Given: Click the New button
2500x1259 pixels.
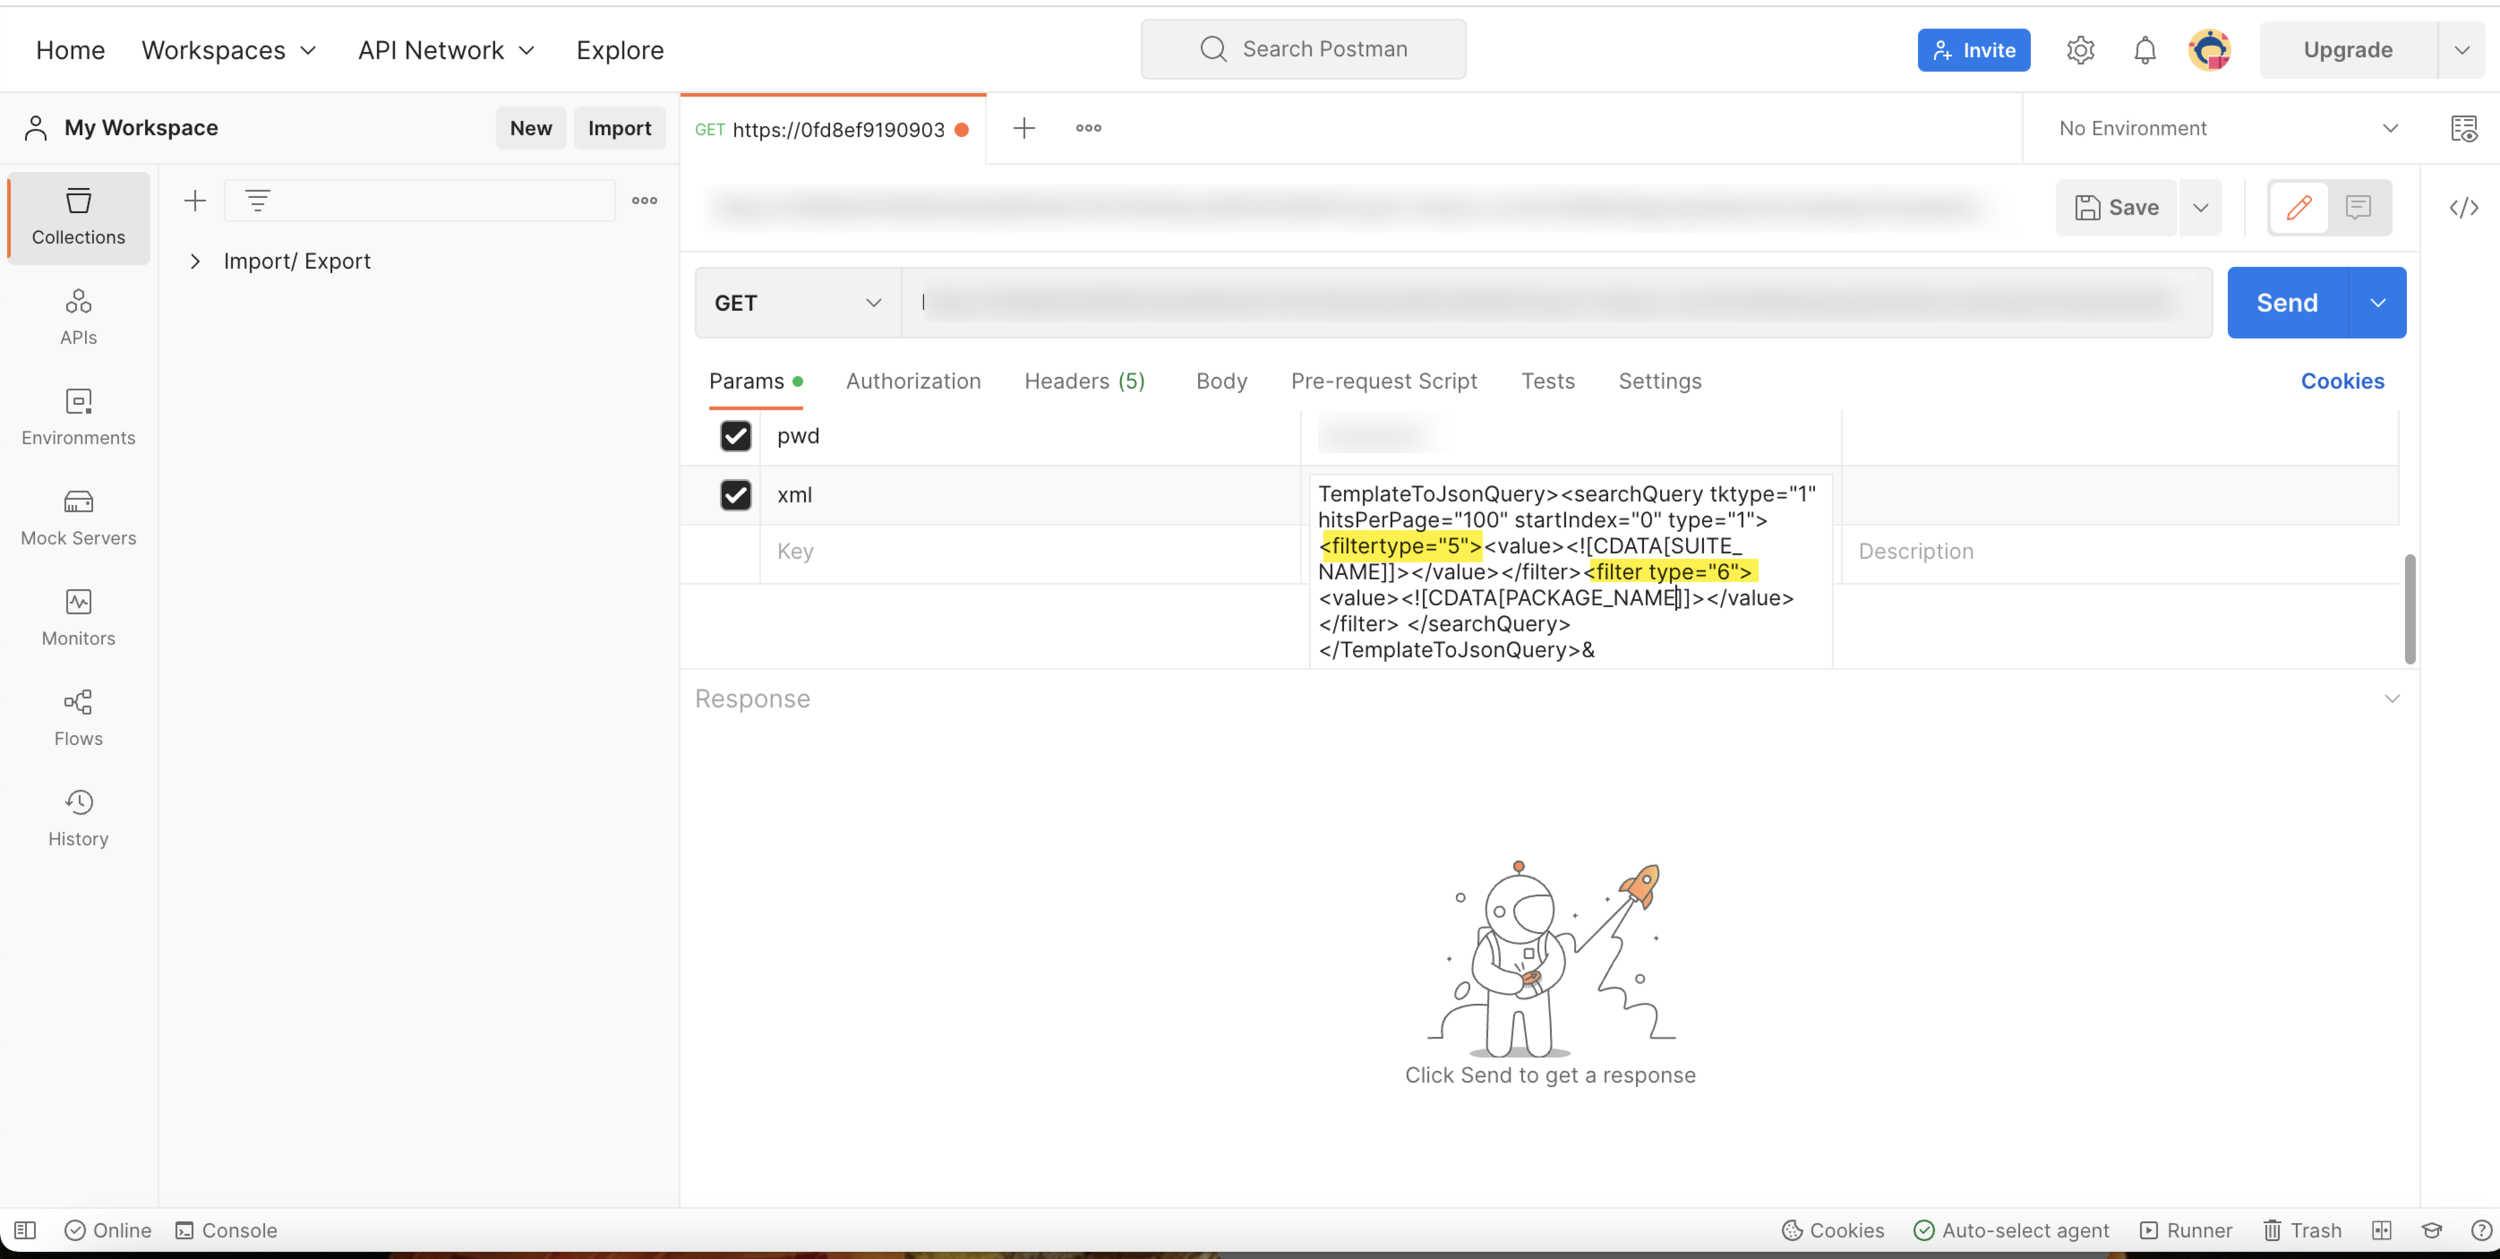Looking at the screenshot, I should click(x=530, y=128).
